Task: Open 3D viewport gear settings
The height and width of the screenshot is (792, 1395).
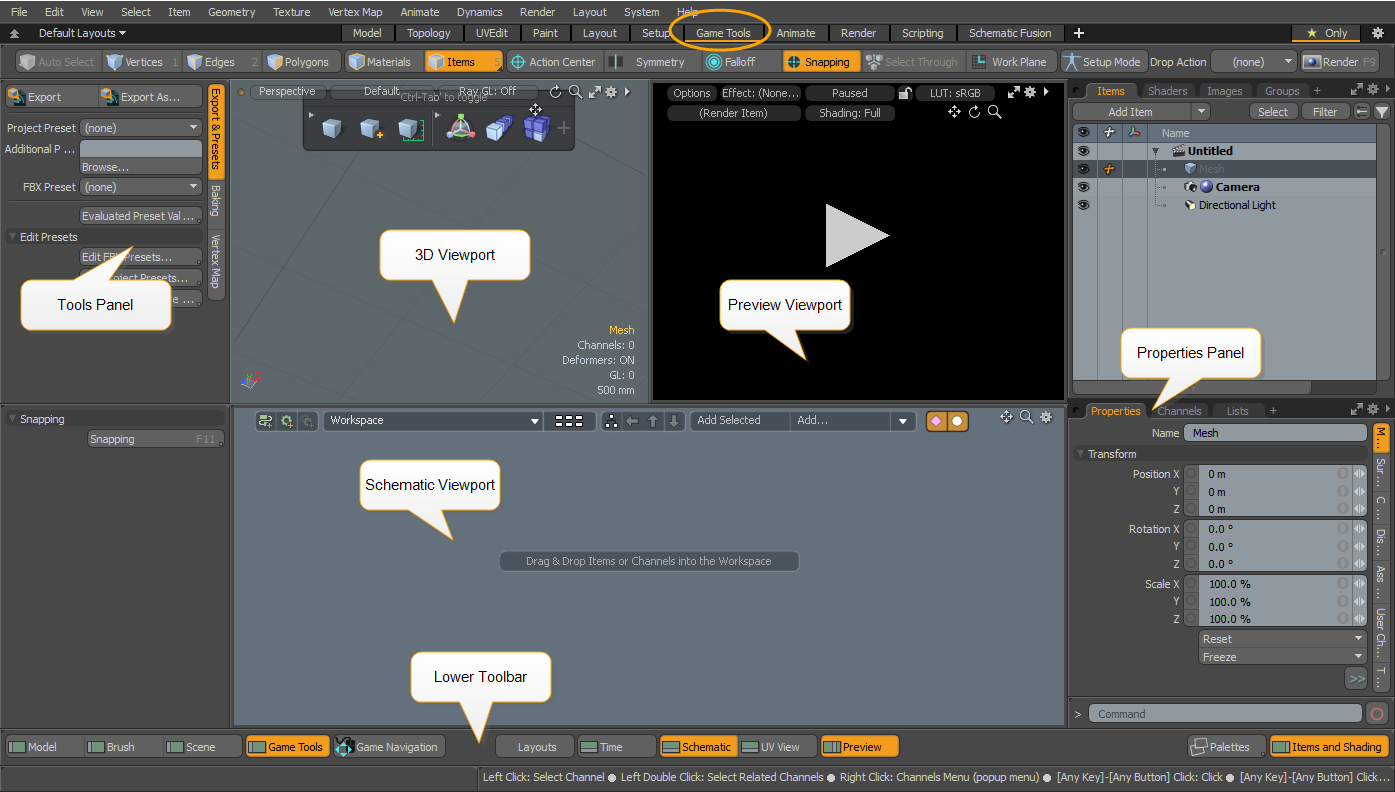Action: 611,92
